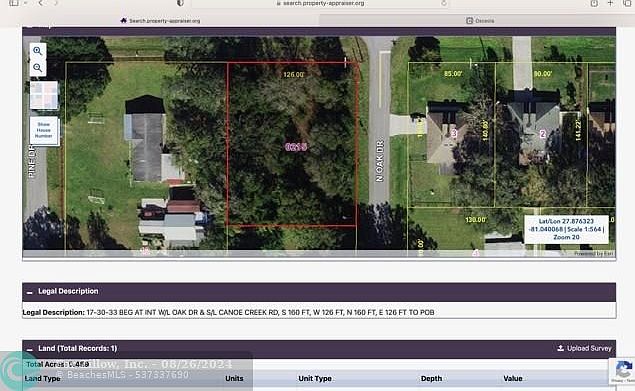Collapse the Legal Description section
This screenshot has height=391, width=635.
click(x=30, y=292)
